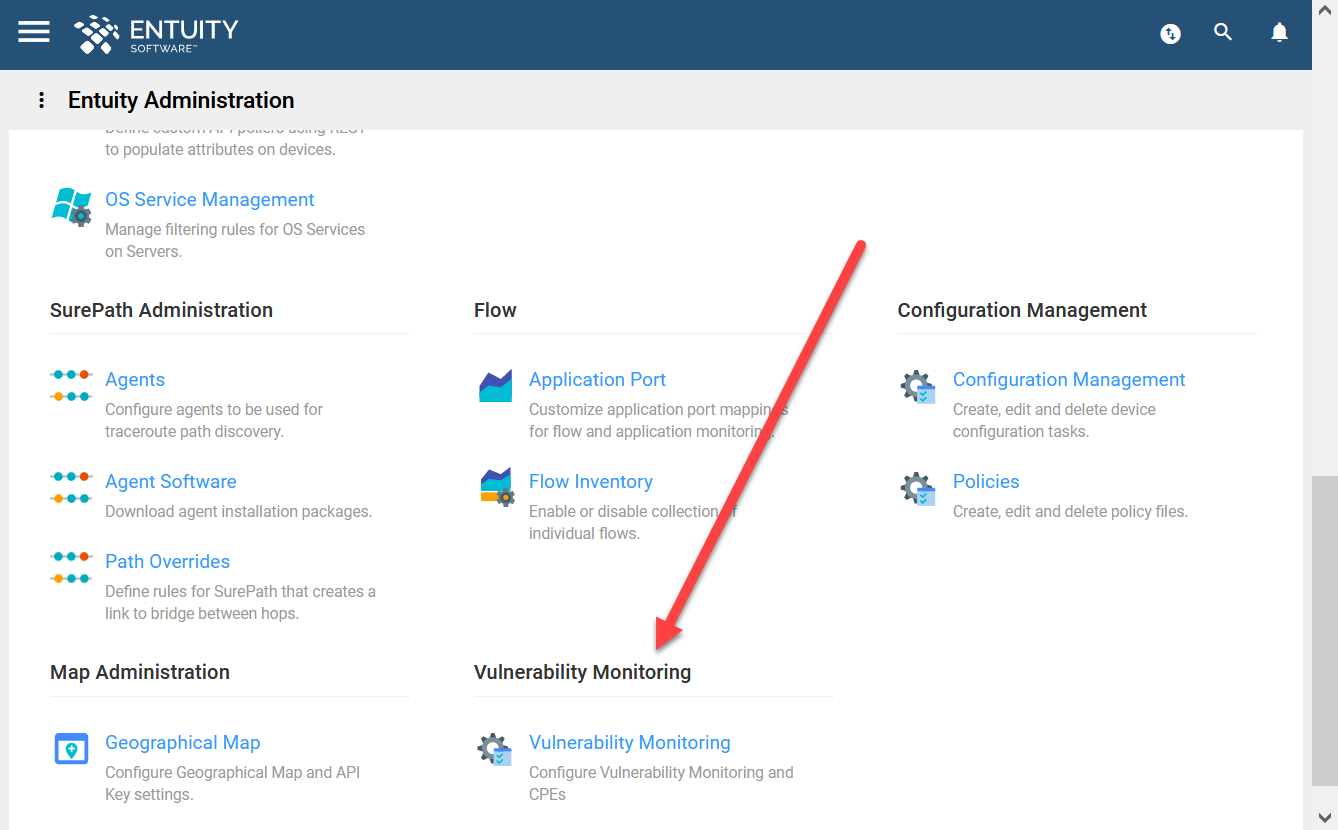
Task: Click the vertical scrollbar thumb
Action: (x=1324, y=631)
